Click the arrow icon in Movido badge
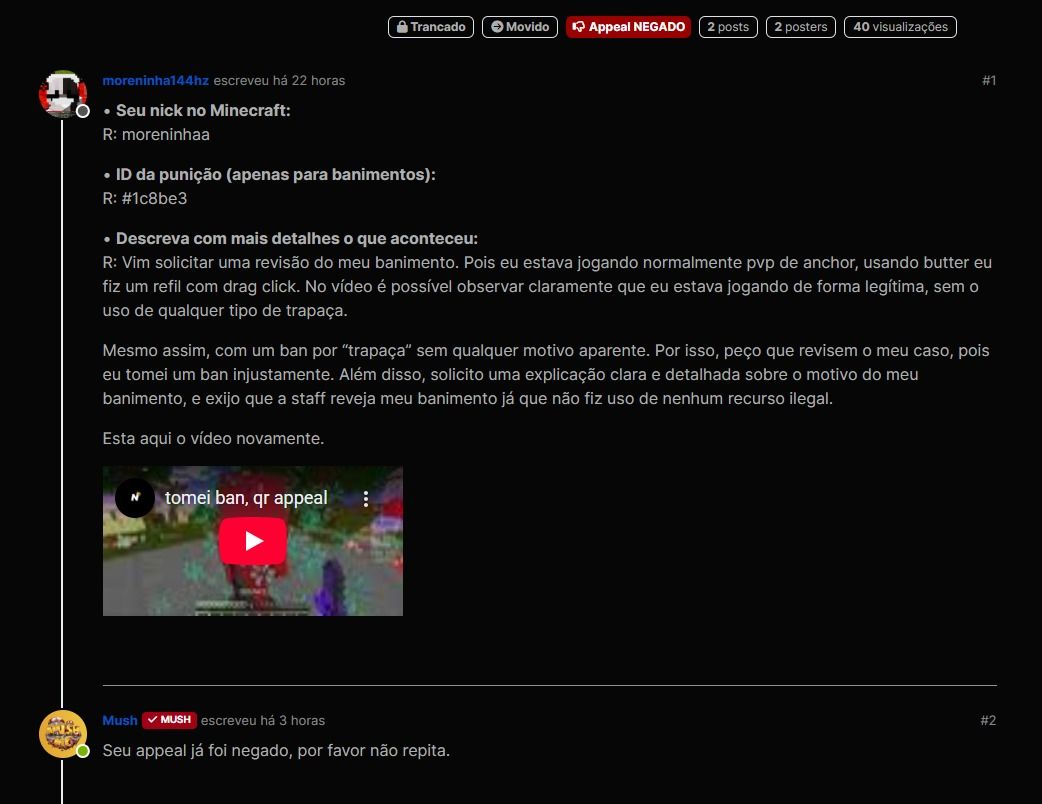Screen dimensions: 1042x804 click(x=497, y=27)
